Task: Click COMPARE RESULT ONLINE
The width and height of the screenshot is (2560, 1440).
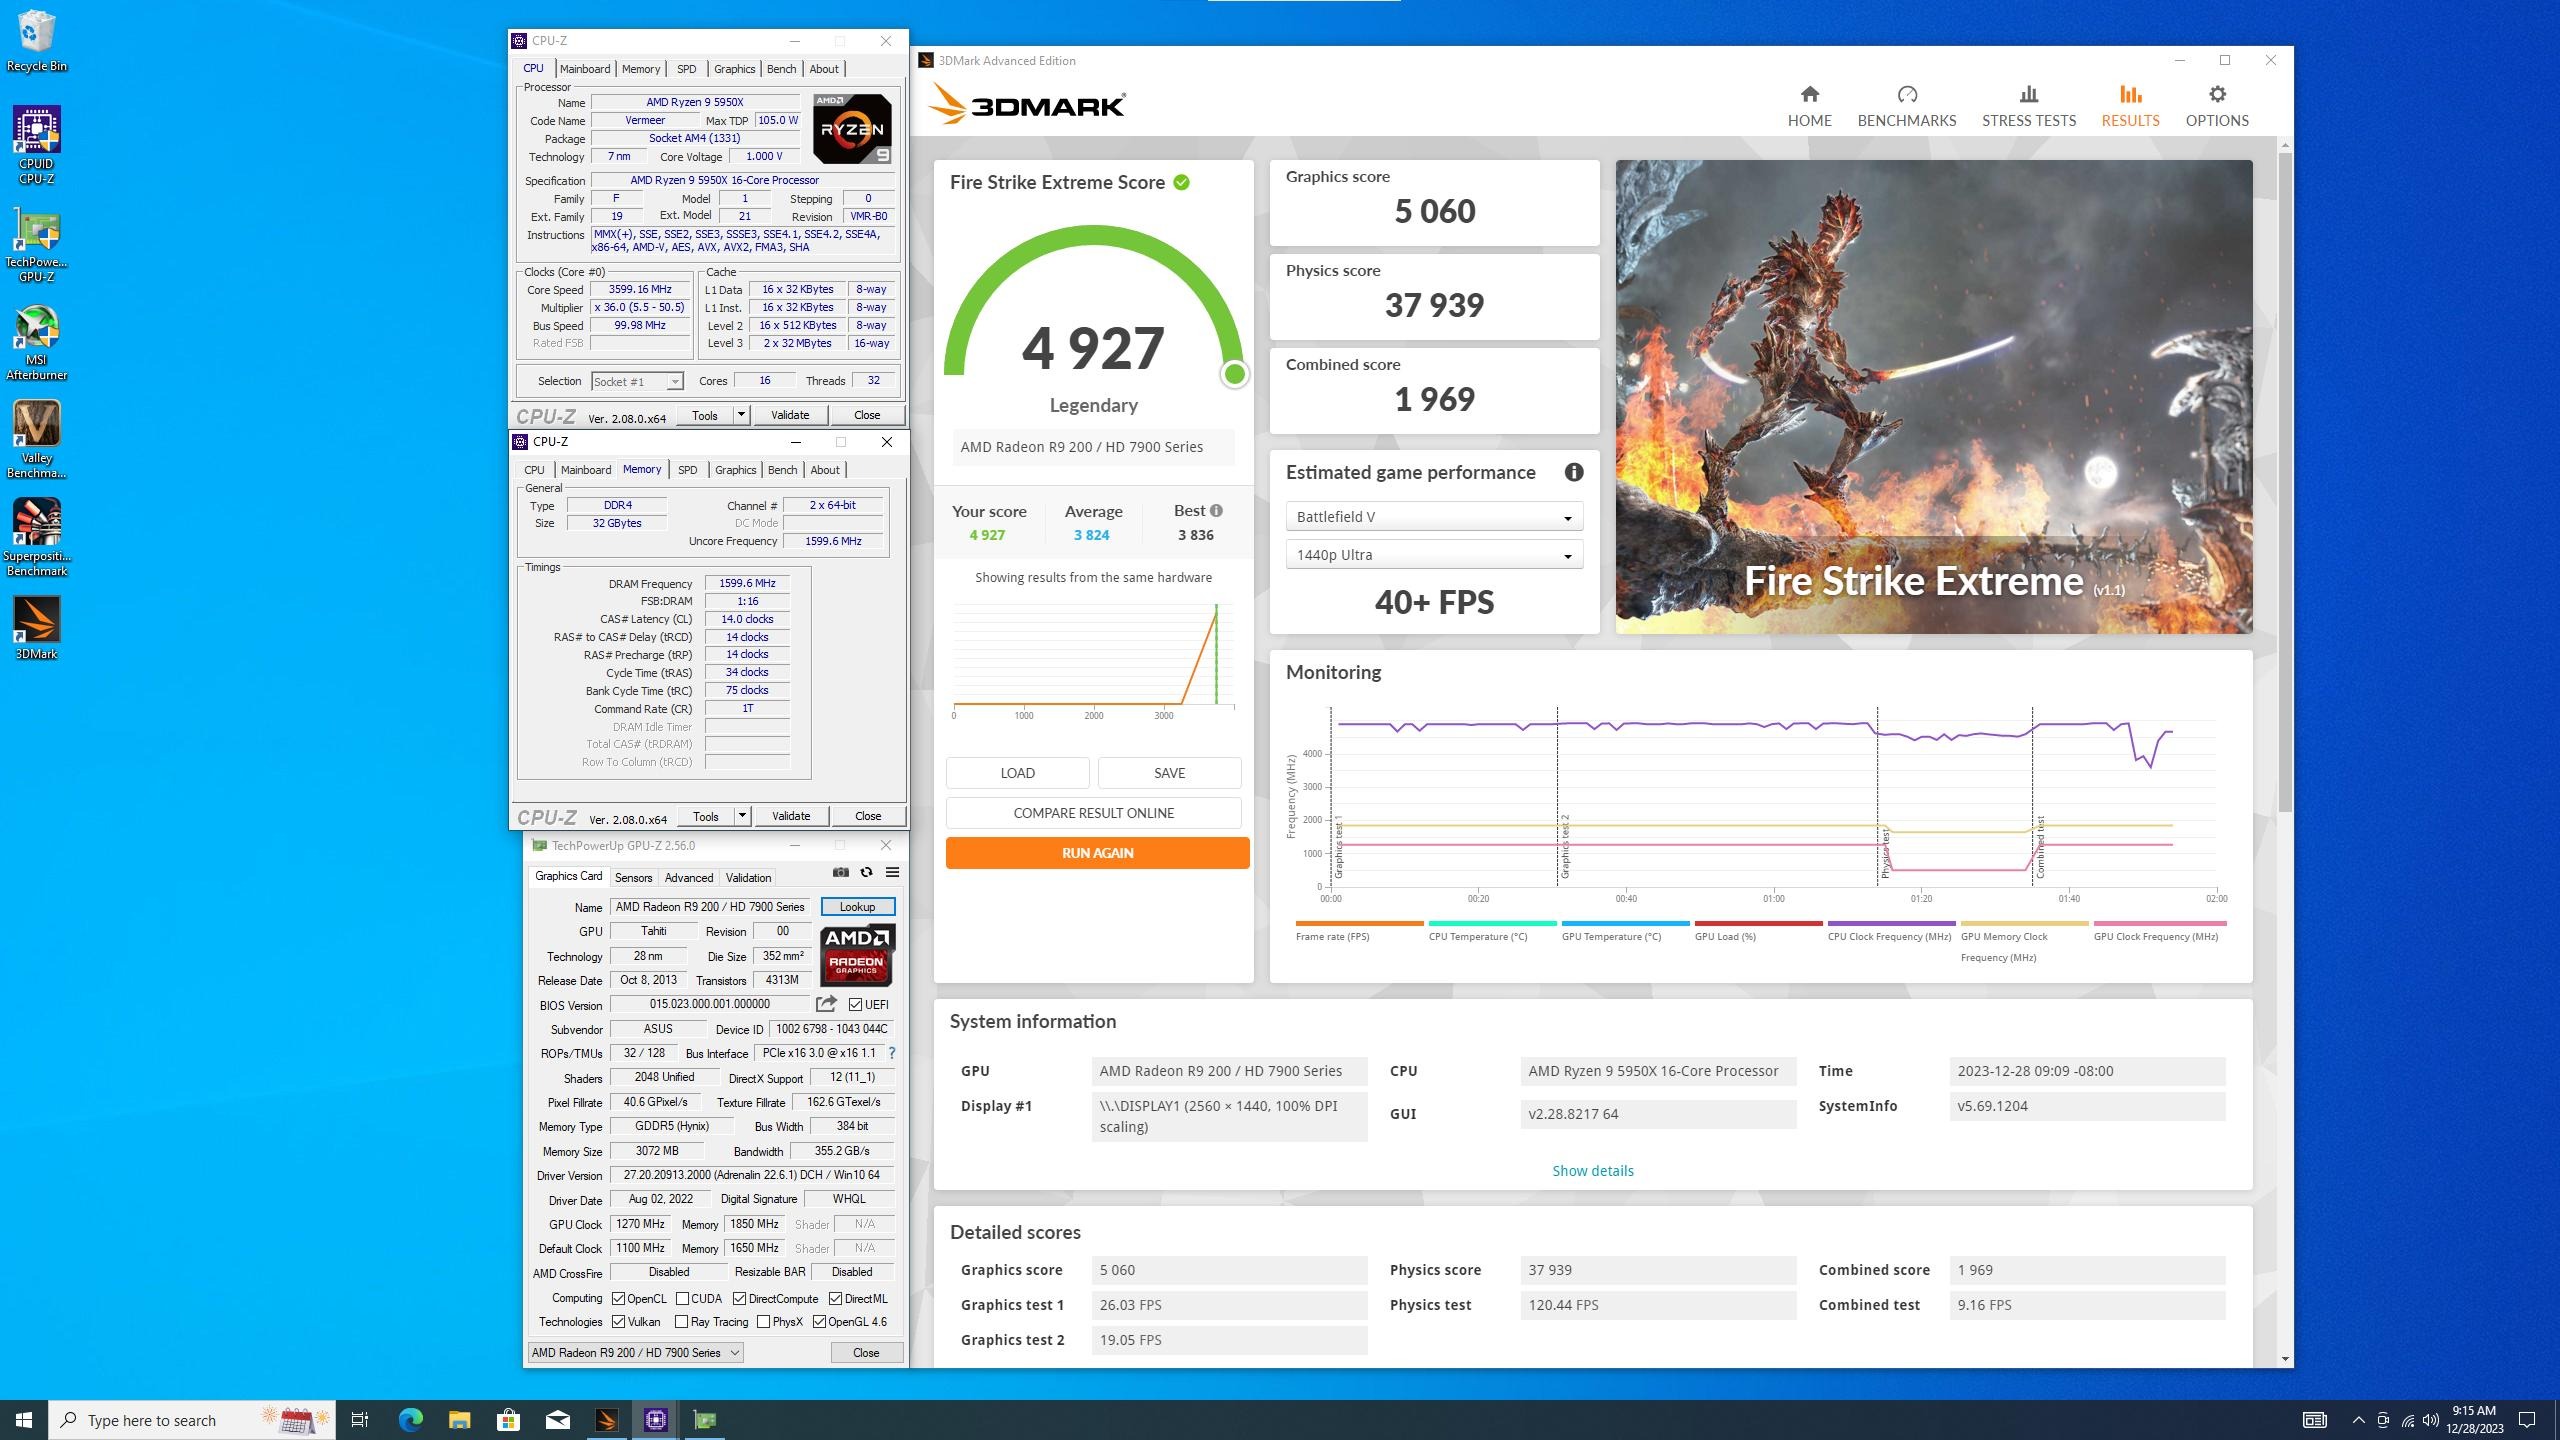Action: pyautogui.click(x=1093, y=813)
